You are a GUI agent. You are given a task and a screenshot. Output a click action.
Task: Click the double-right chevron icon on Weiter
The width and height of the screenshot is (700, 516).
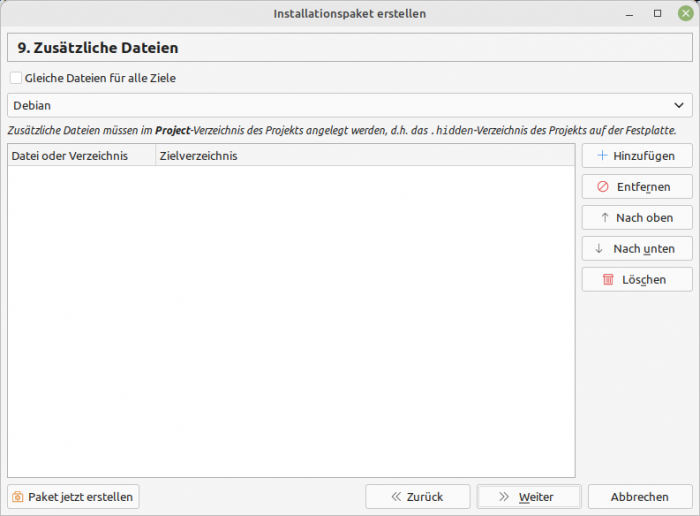pyautogui.click(x=504, y=497)
